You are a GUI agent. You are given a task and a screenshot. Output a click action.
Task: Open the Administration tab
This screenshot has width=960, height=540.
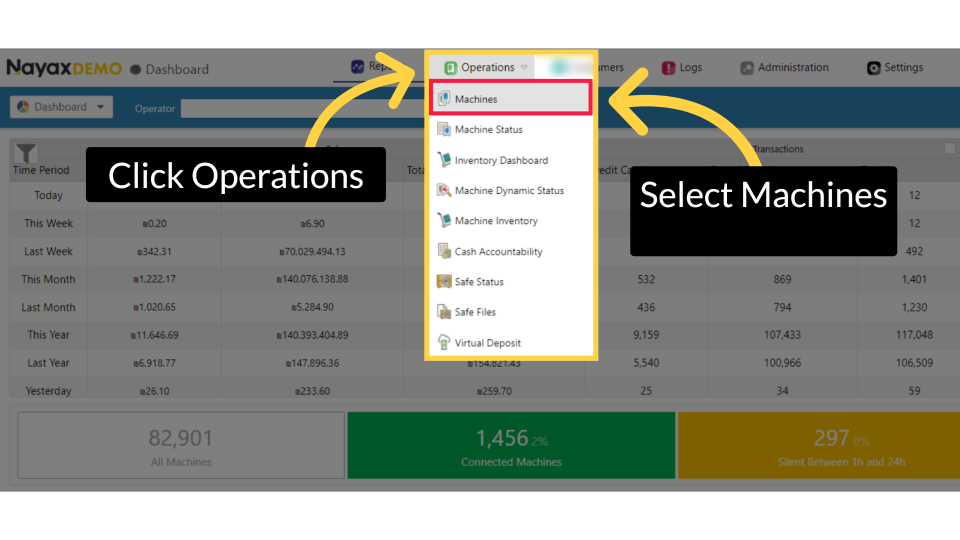click(x=784, y=67)
